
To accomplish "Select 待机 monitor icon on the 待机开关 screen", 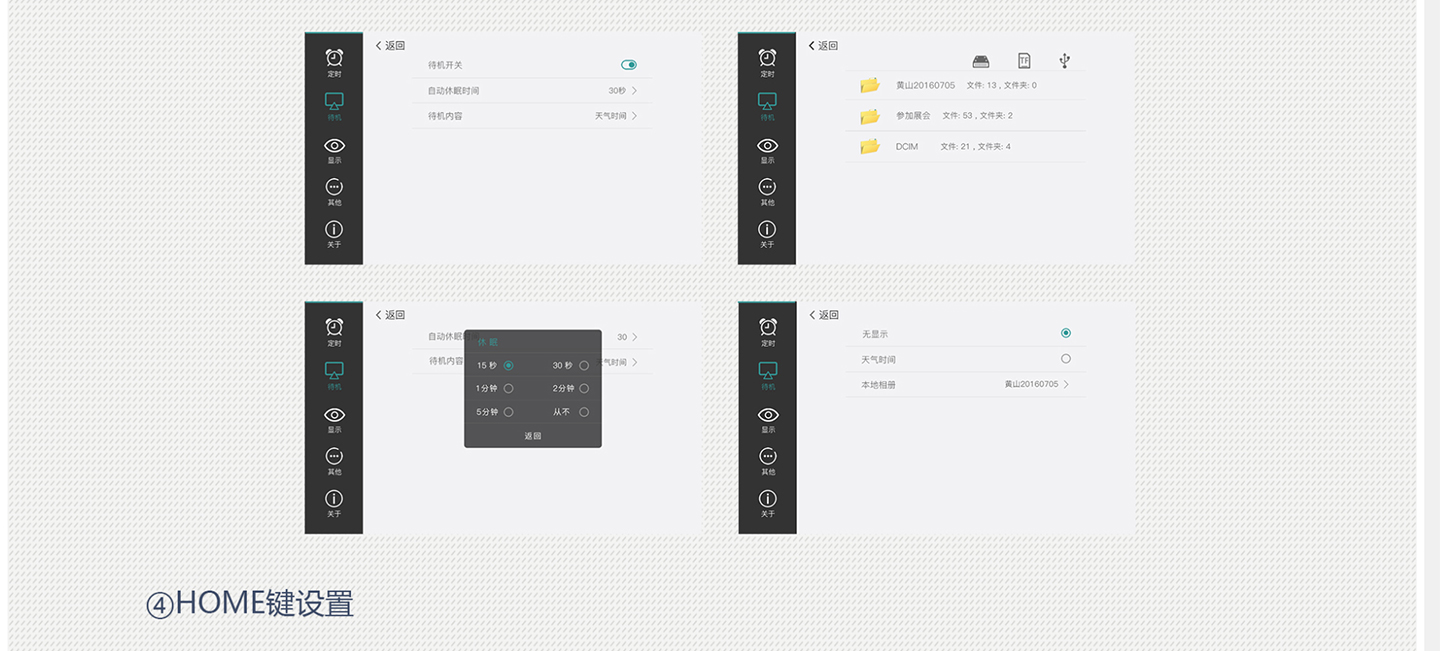I will point(334,101).
